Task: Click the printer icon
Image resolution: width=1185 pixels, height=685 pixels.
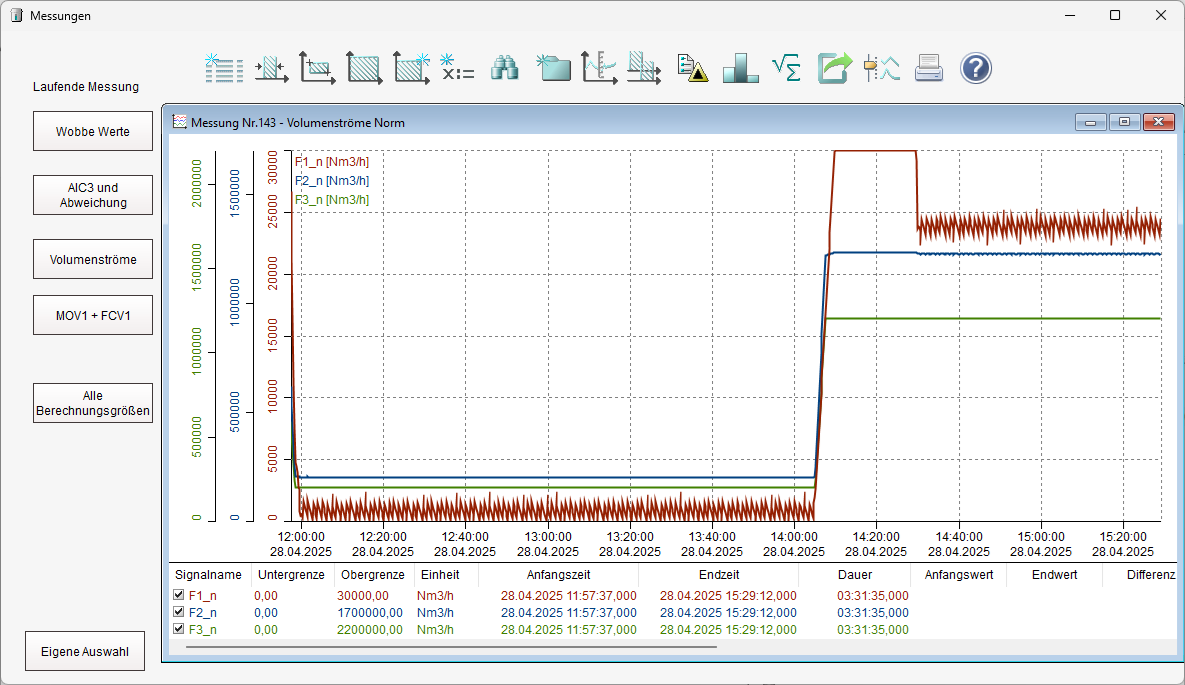Action: coord(929,68)
